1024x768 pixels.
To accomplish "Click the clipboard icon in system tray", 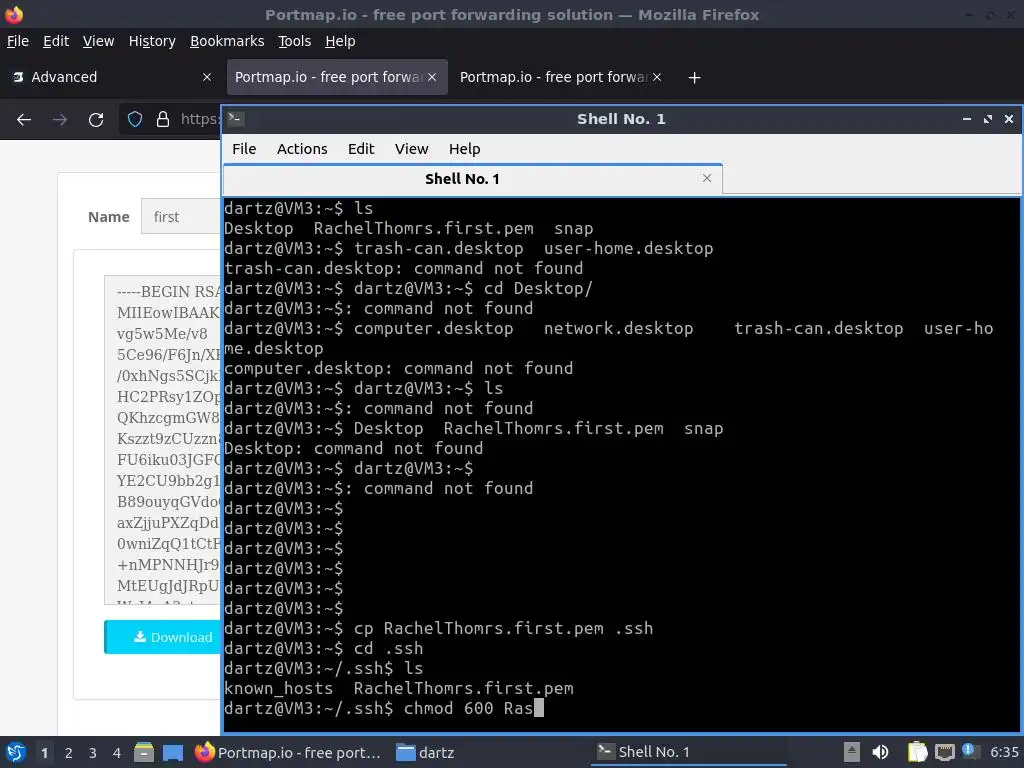I will [x=917, y=752].
